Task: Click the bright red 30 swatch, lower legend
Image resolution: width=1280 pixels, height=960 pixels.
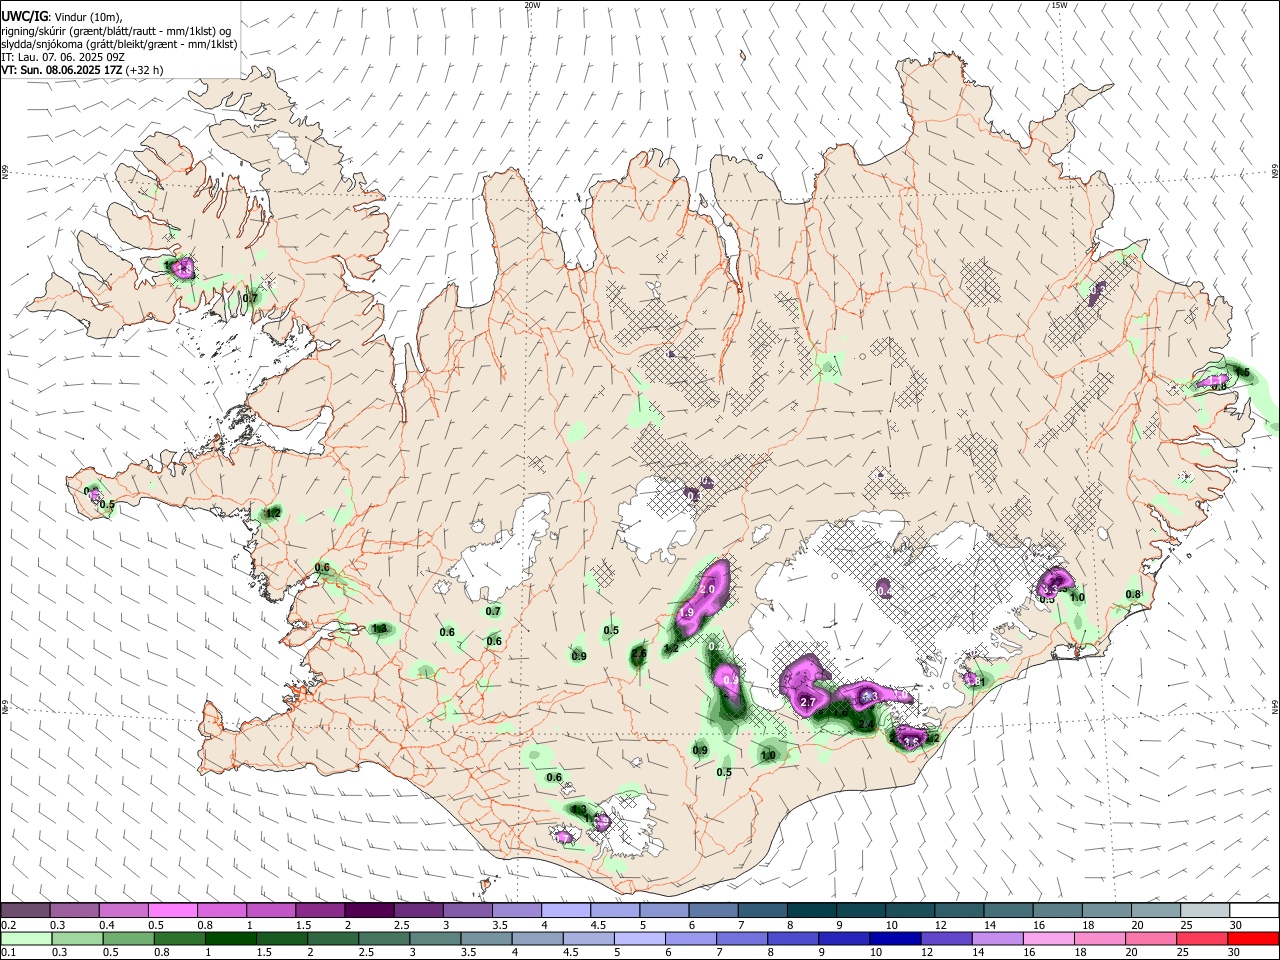Action: click(1254, 938)
